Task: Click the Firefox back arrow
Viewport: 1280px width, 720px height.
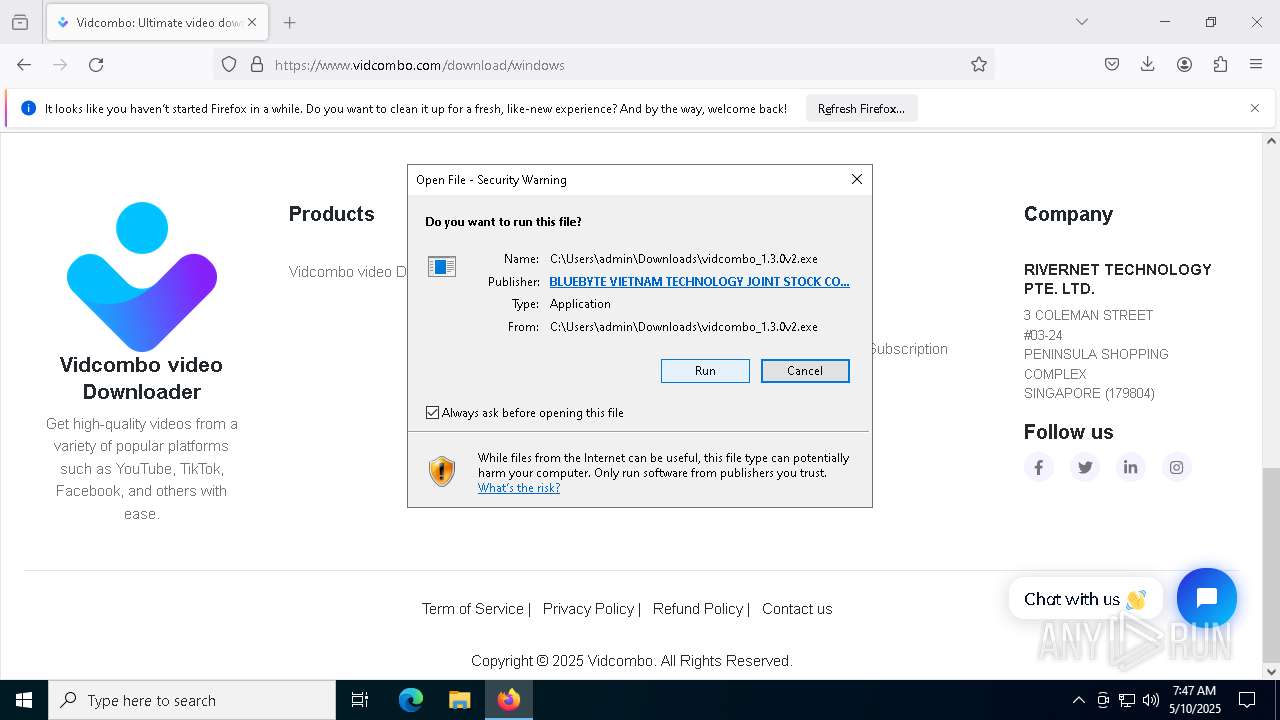Action: (x=24, y=65)
